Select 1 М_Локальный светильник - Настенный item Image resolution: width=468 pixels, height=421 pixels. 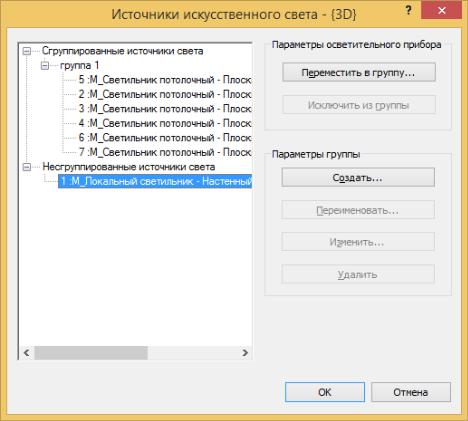coord(155,181)
